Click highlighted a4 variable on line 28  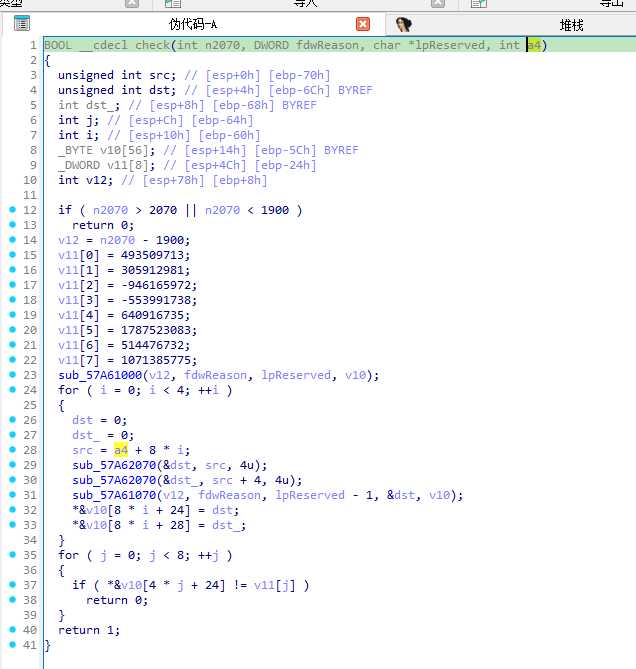click(x=120, y=450)
